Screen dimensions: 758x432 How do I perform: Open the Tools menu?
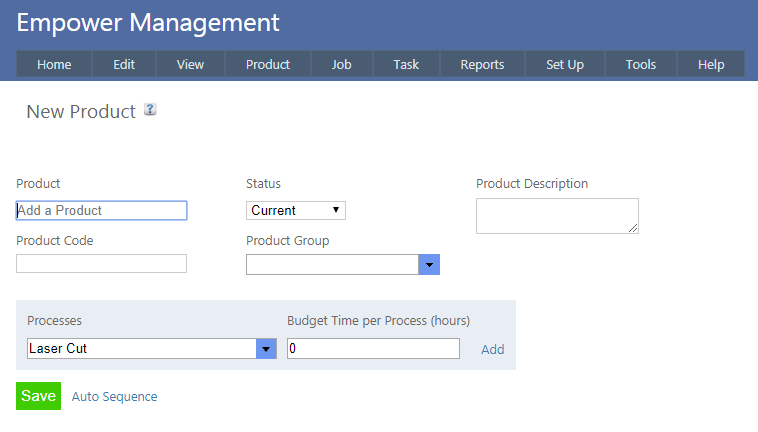click(x=641, y=64)
